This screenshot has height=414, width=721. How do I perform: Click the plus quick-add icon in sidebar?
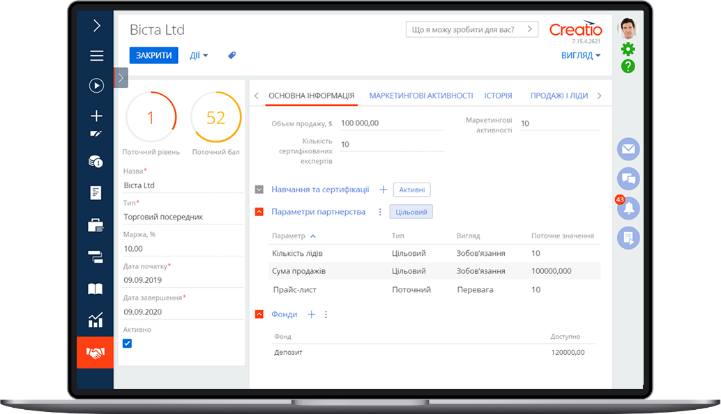[96, 116]
